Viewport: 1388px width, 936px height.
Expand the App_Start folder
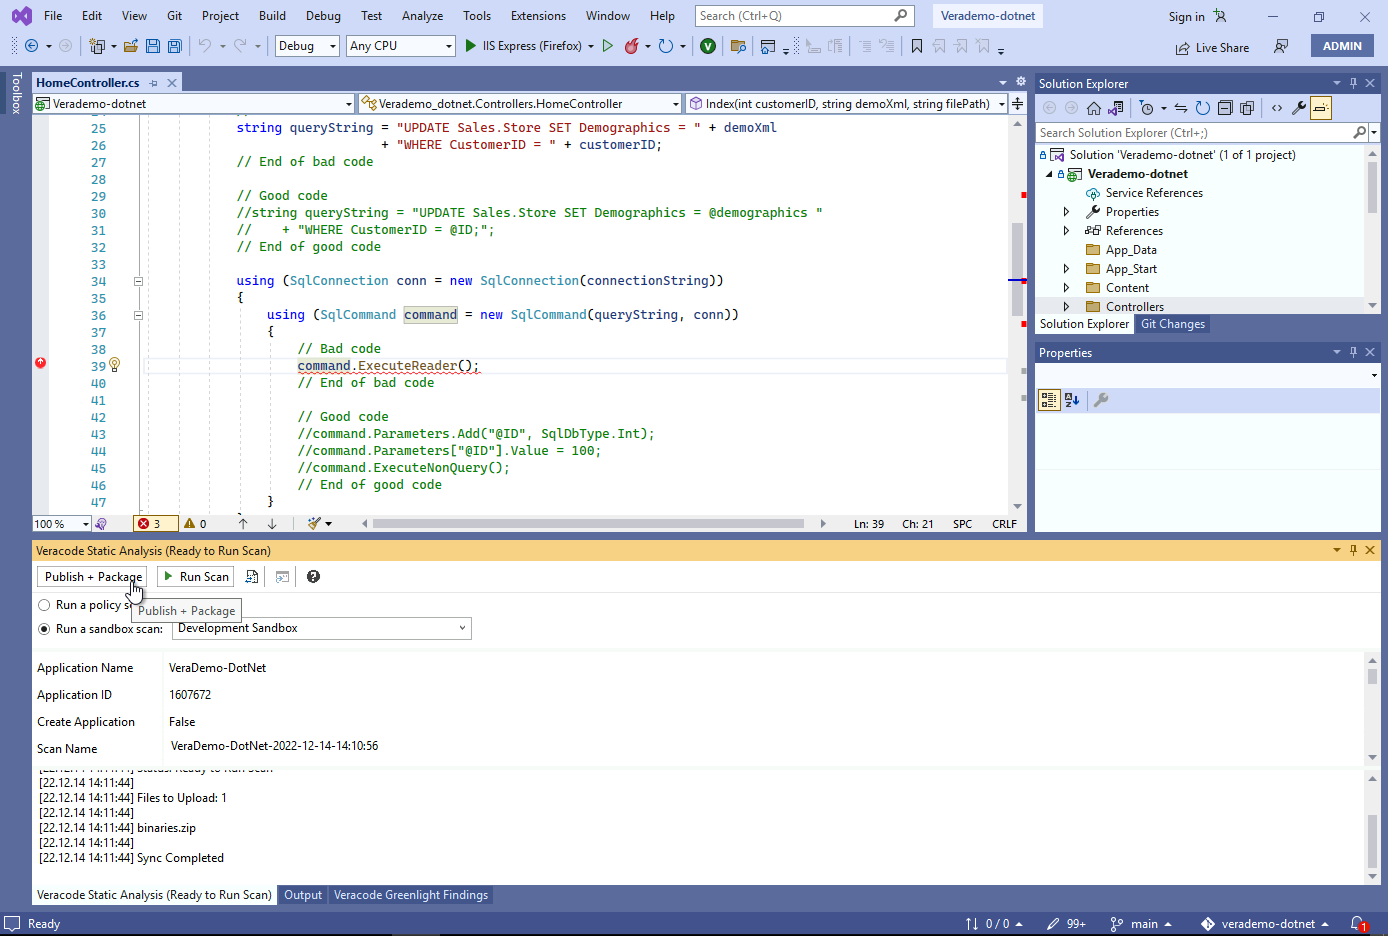(x=1066, y=269)
